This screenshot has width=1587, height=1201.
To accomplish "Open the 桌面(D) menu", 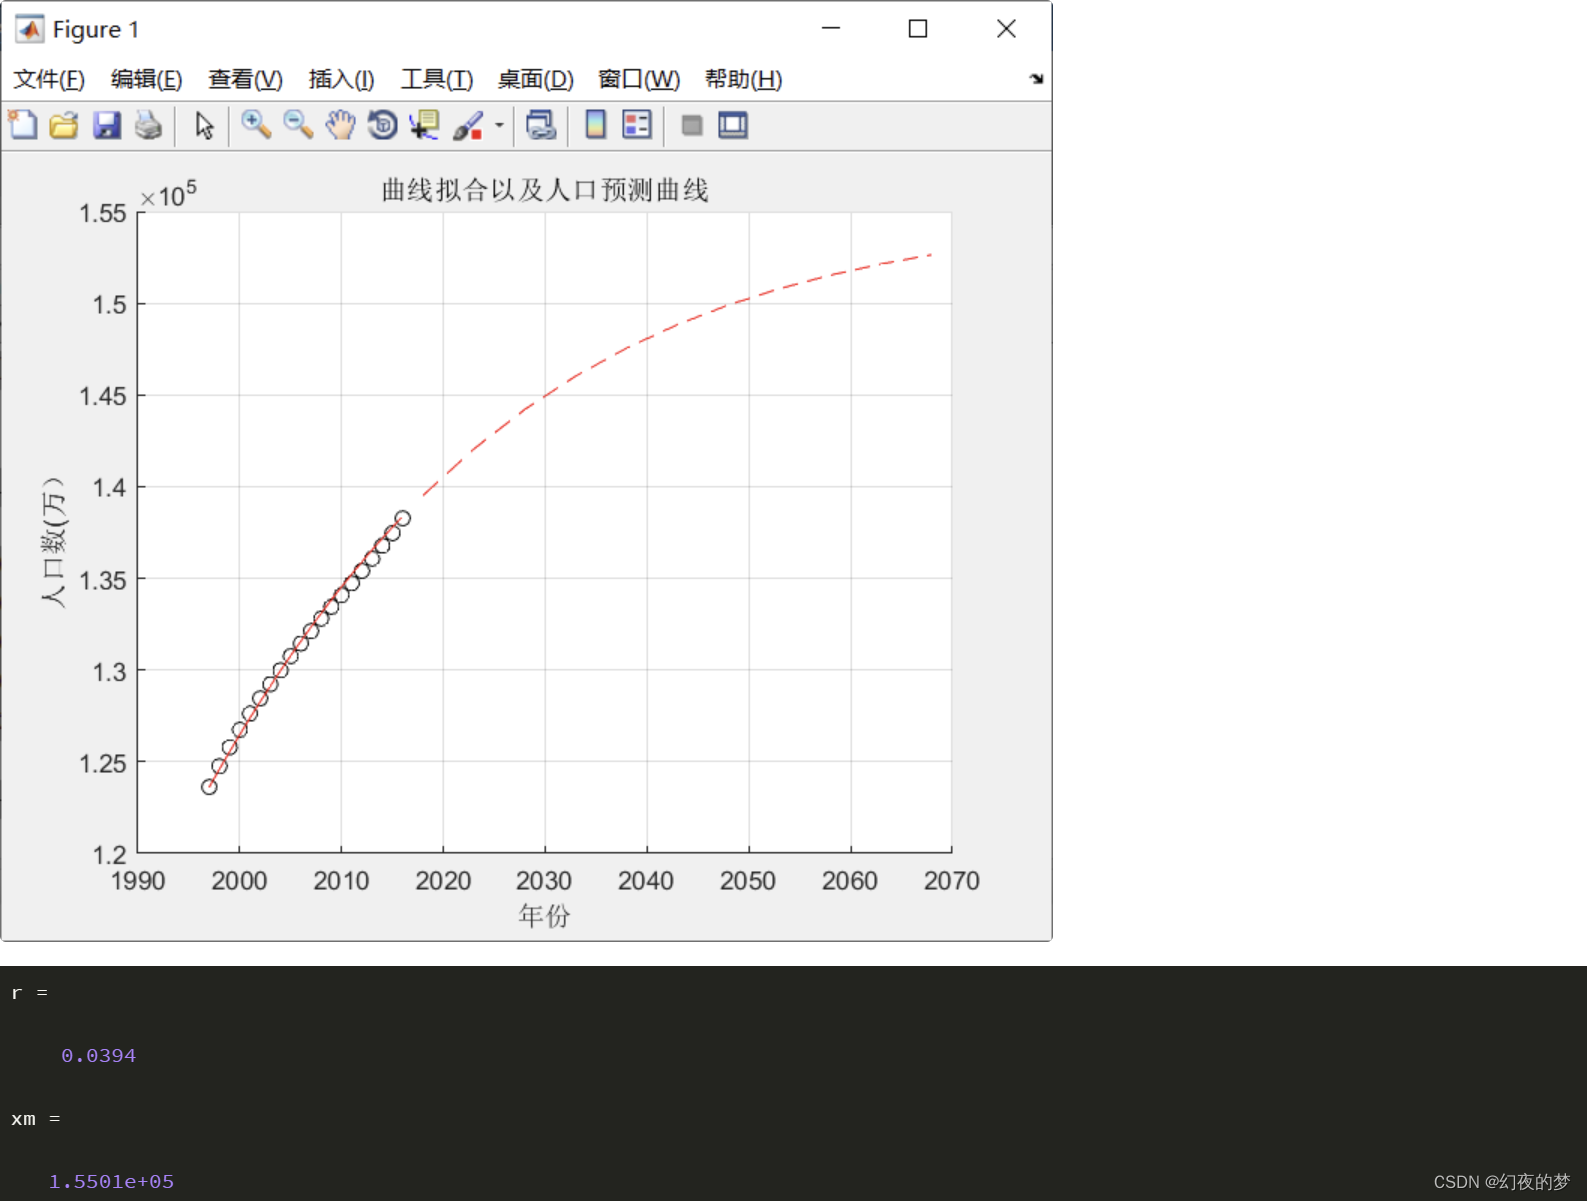I will (535, 79).
